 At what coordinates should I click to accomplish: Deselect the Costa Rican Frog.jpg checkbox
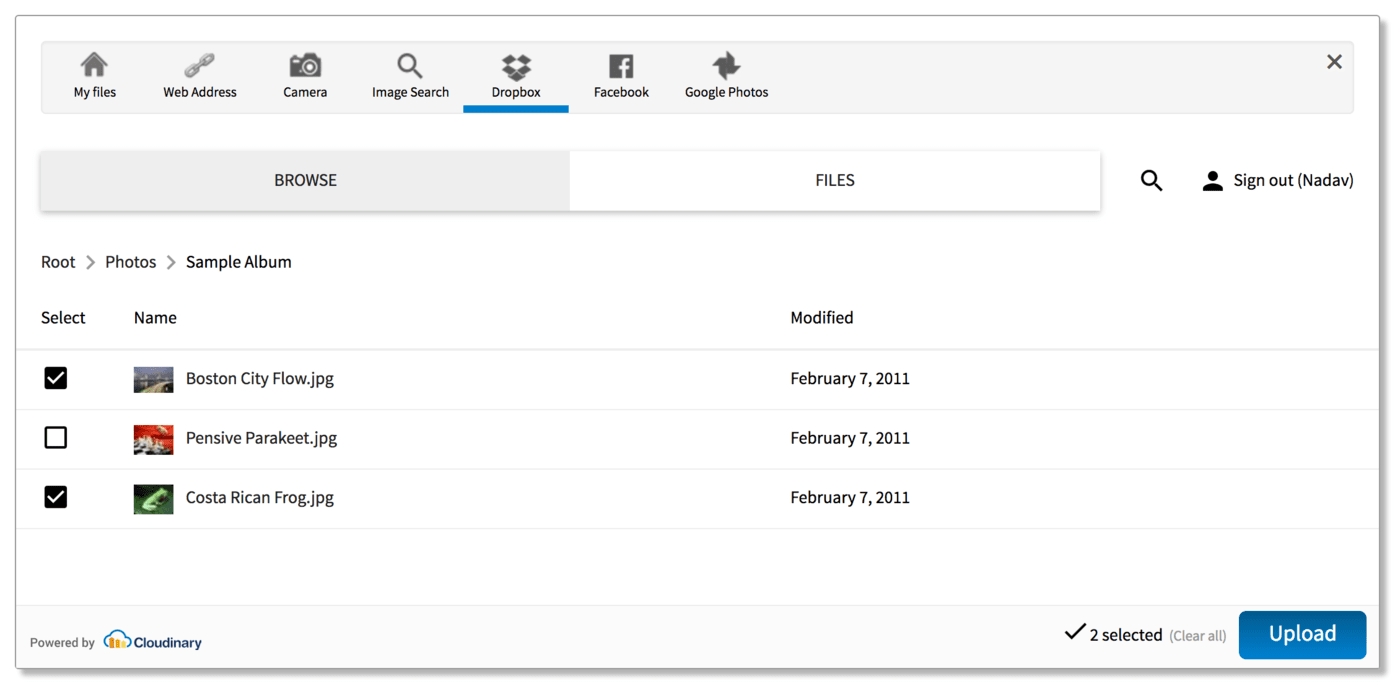tap(56, 497)
